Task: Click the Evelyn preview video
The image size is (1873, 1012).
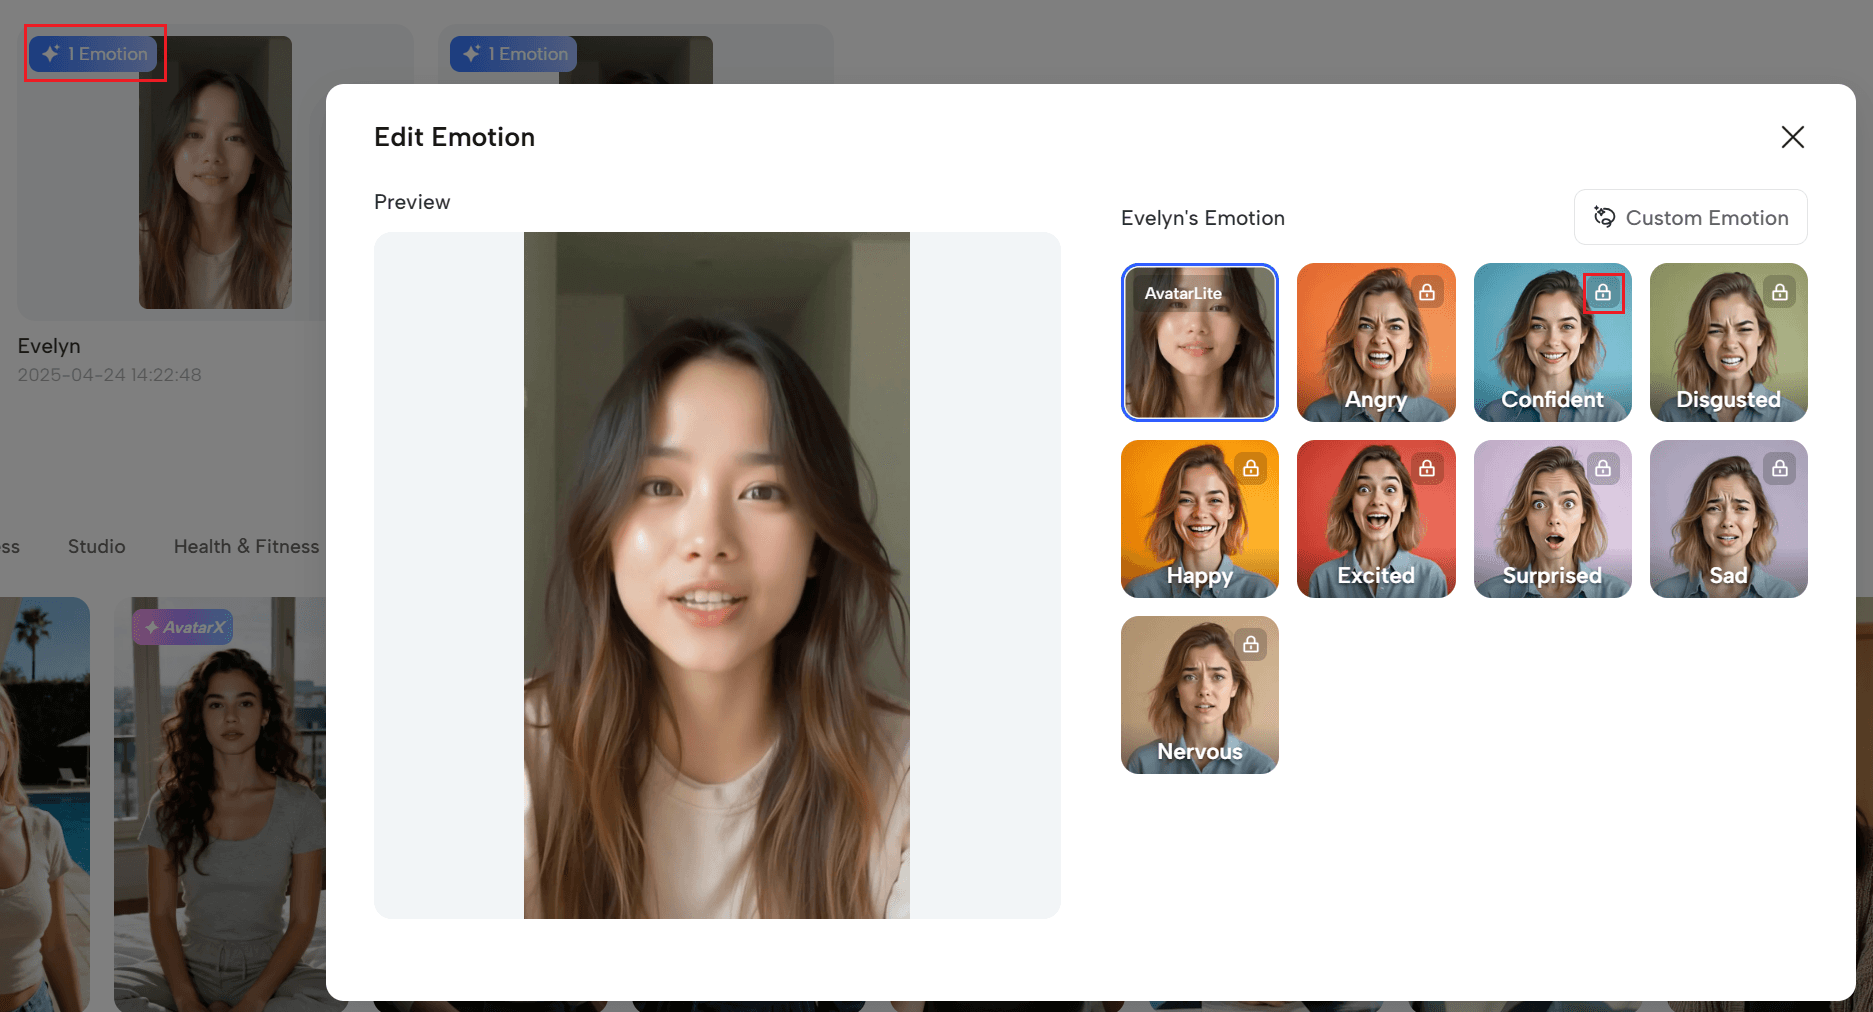Action: coord(716,575)
